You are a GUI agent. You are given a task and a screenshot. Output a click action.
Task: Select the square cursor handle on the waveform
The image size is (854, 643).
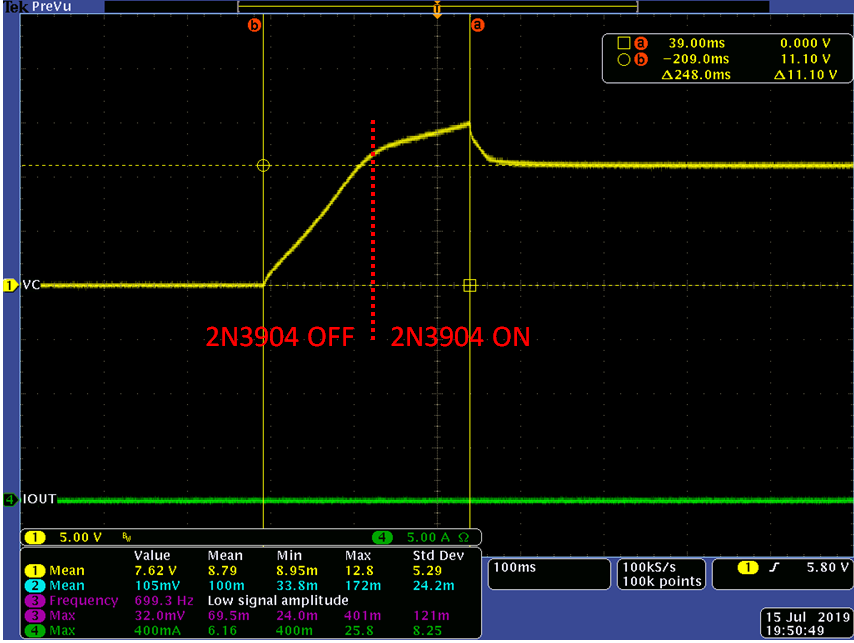[x=470, y=286]
